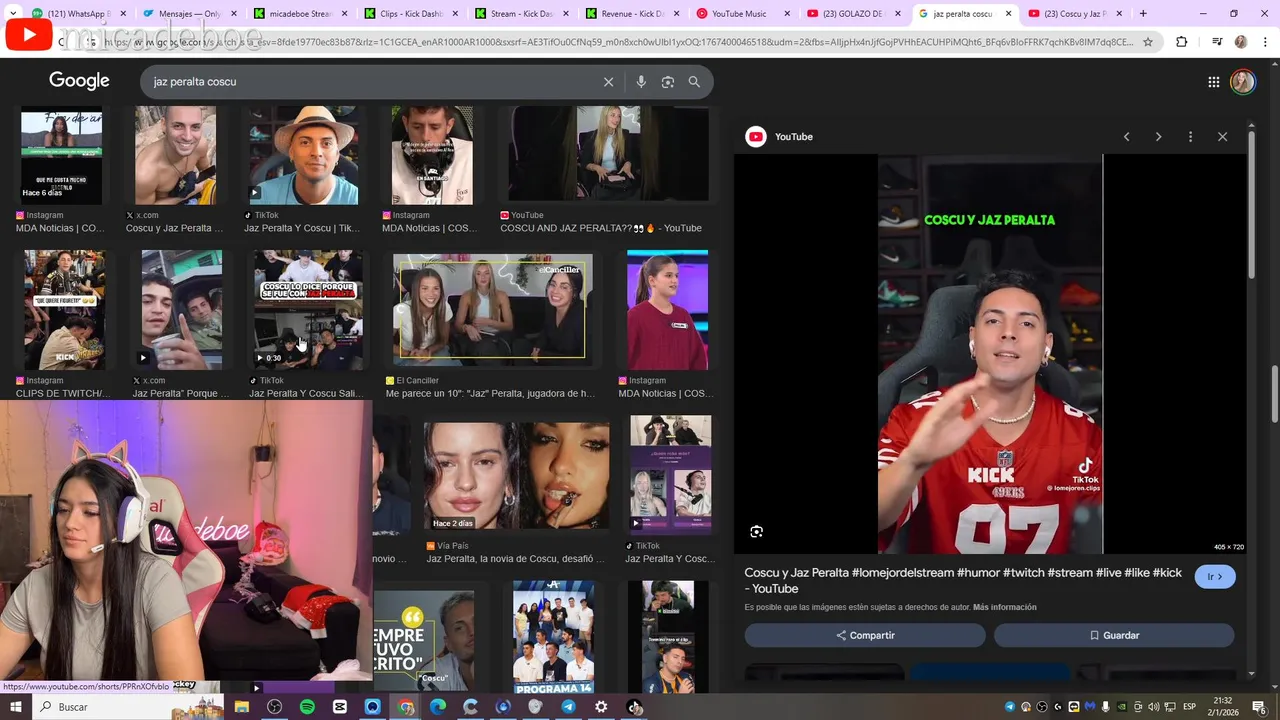The width and height of the screenshot is (1280, 720).
Task: Open TikTok thumbnail man in white hat
Action: click(304, 155)
